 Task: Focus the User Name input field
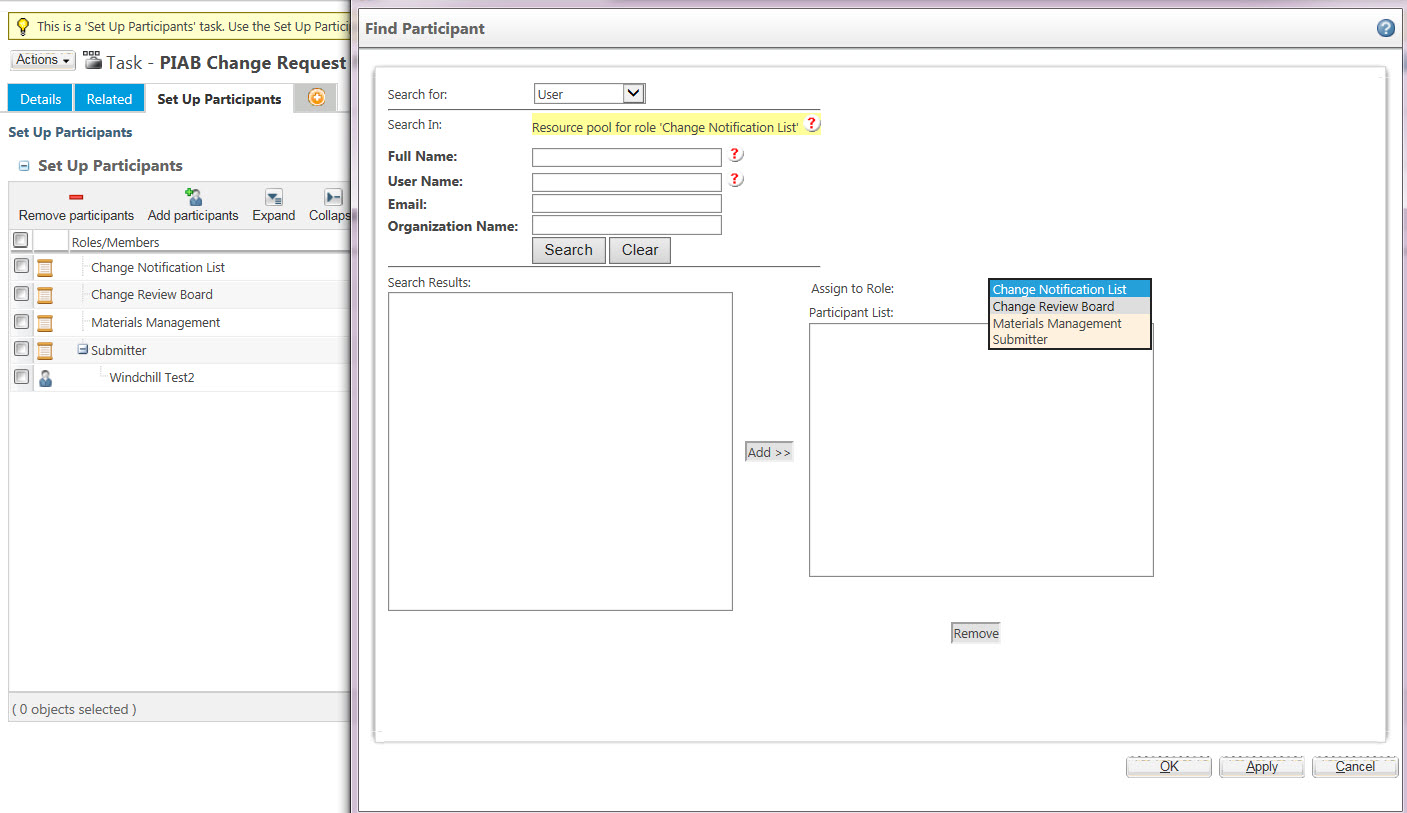tap(627, 182)
